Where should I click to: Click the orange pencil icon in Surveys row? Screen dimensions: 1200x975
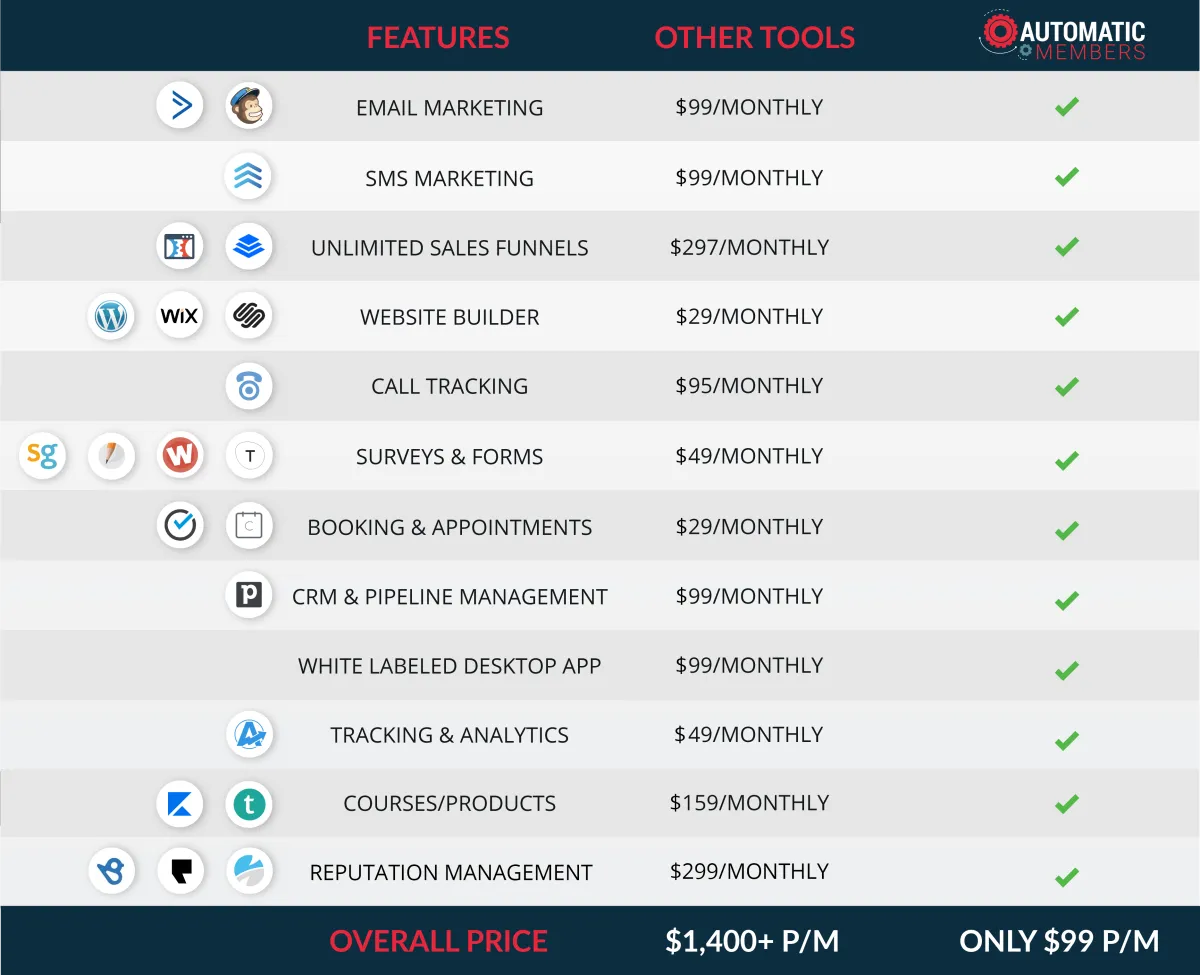click(x=111, y=456)
